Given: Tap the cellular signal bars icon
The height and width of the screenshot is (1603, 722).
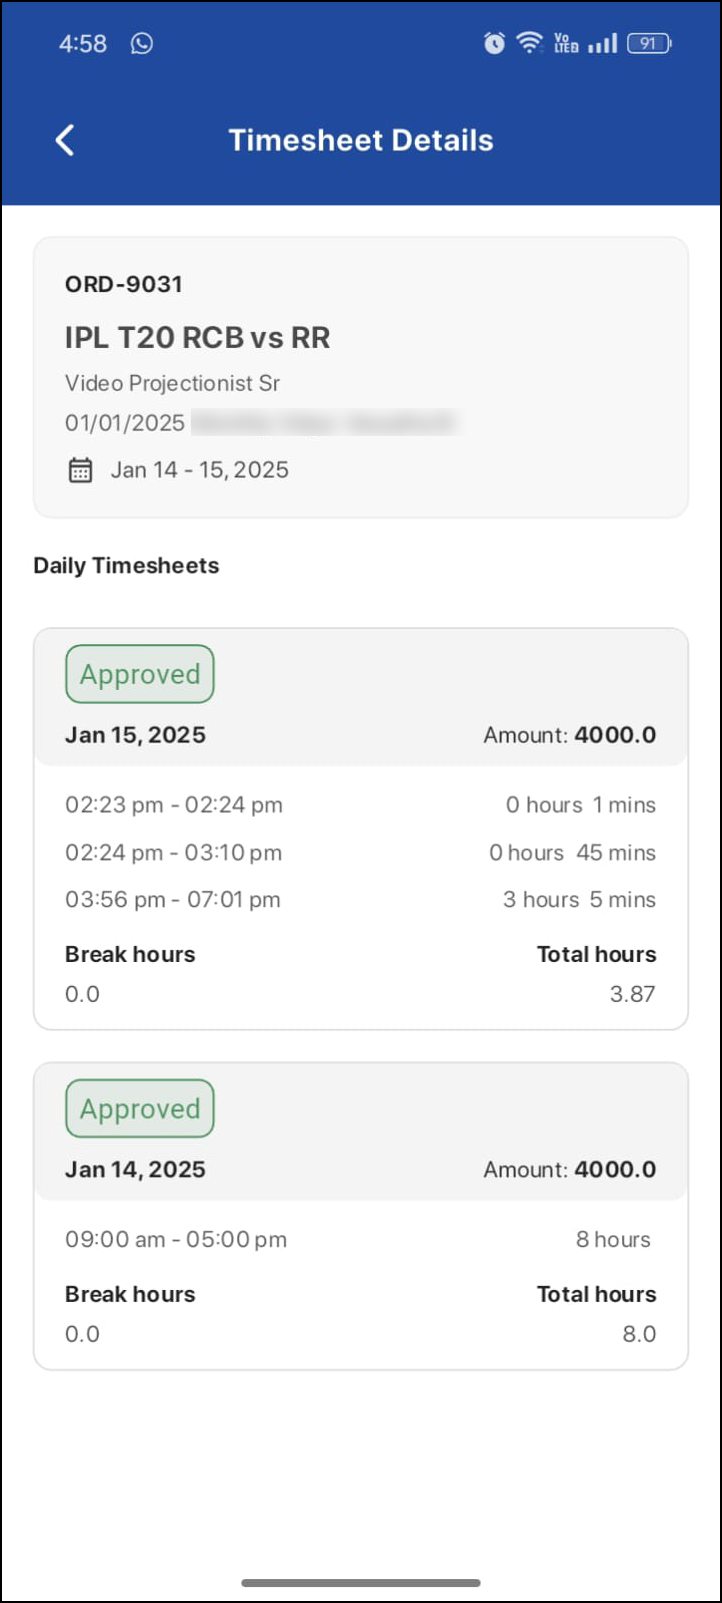Looking at the screenshot, I should coord(602,43).
